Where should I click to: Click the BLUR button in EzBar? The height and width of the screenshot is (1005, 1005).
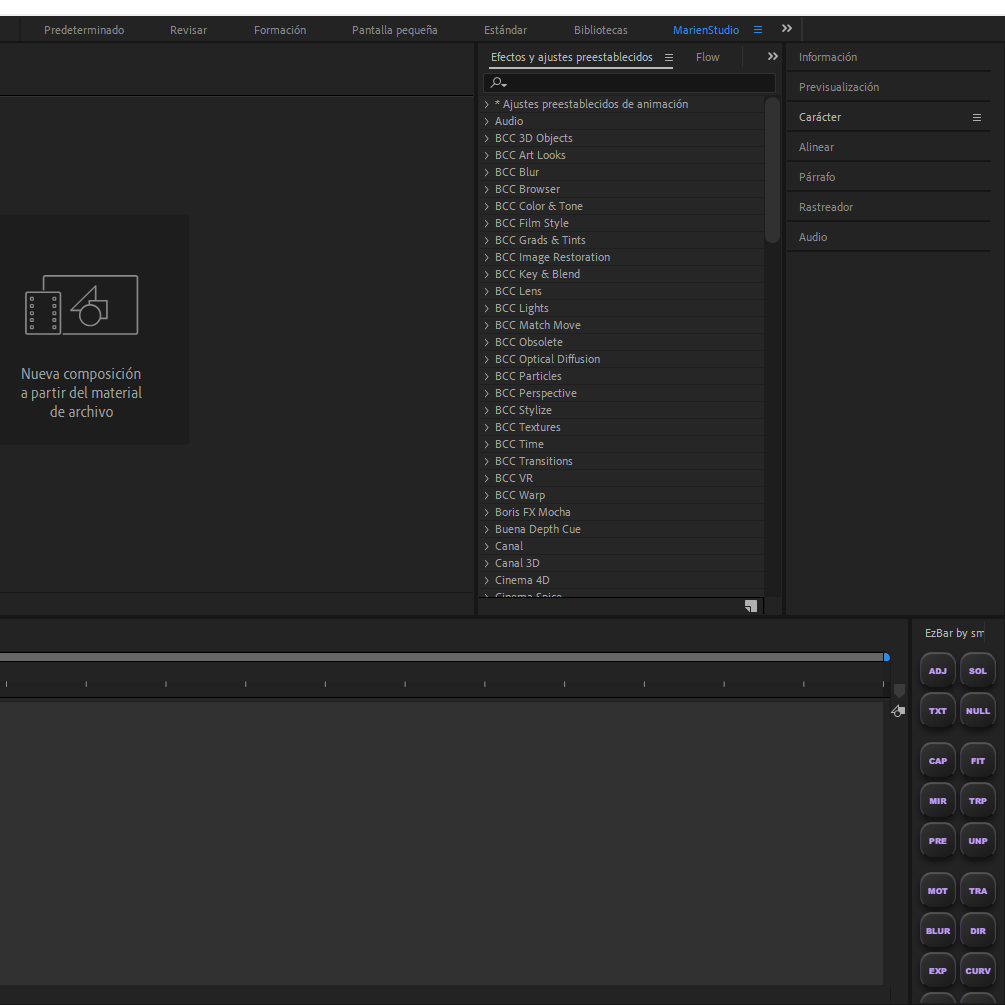click(937, 930)
